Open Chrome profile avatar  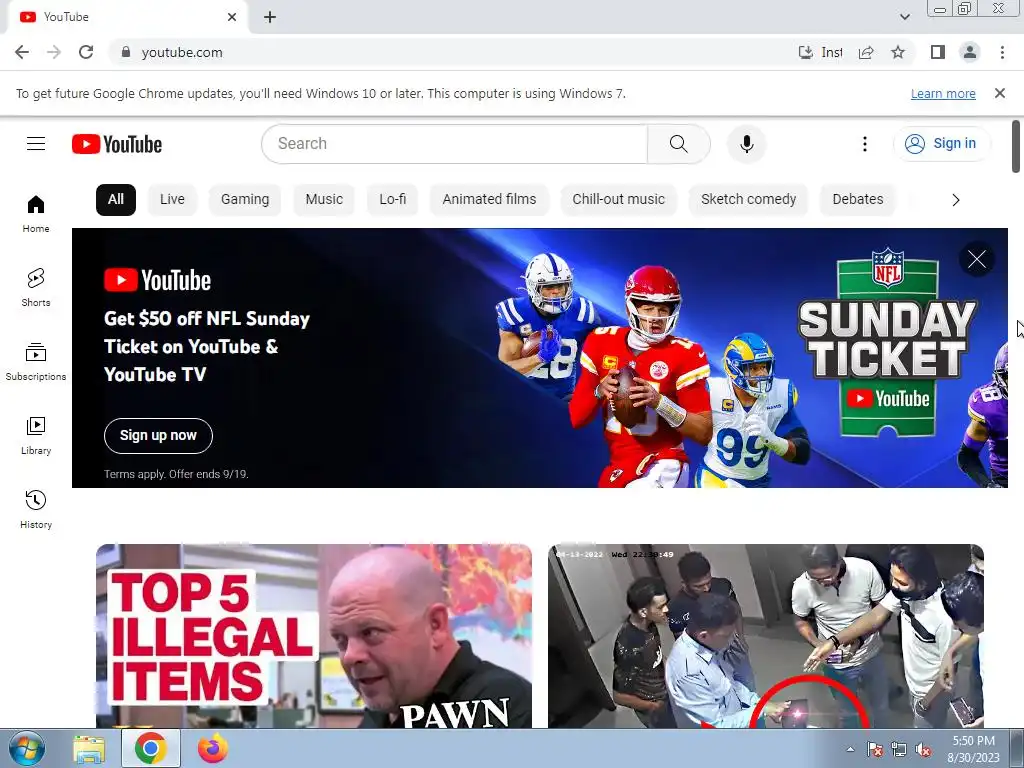click(x=970, y=52)
